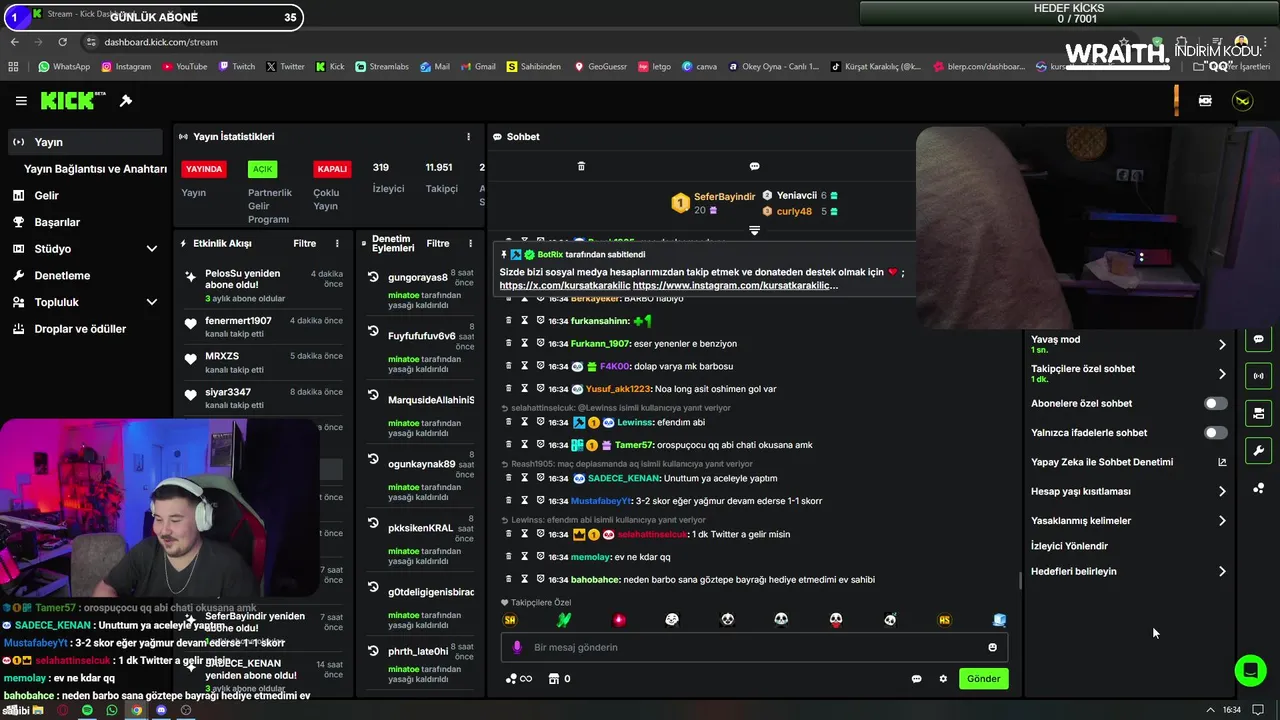The height and width of the screenshot is (720, 1280).
Task: Open Yavaş mod settings arrow
Action: coord(1222,345)
